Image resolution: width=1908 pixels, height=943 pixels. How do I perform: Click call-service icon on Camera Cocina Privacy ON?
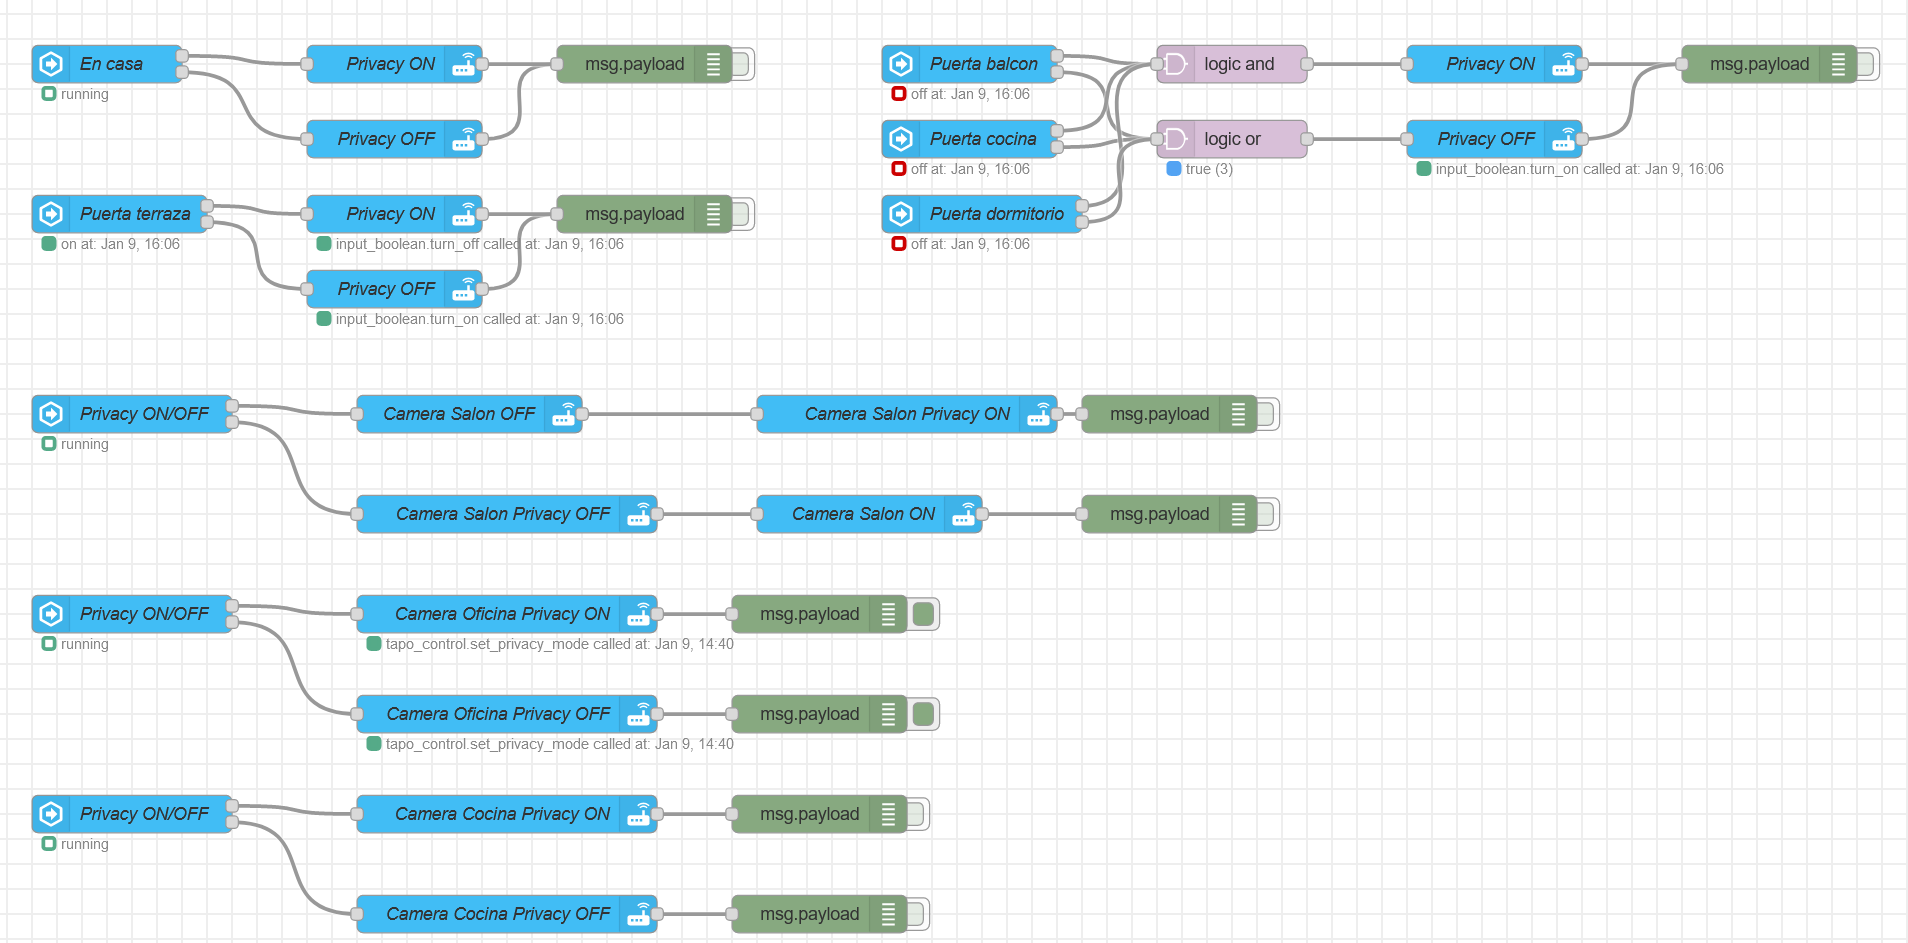tap(639, 814)
